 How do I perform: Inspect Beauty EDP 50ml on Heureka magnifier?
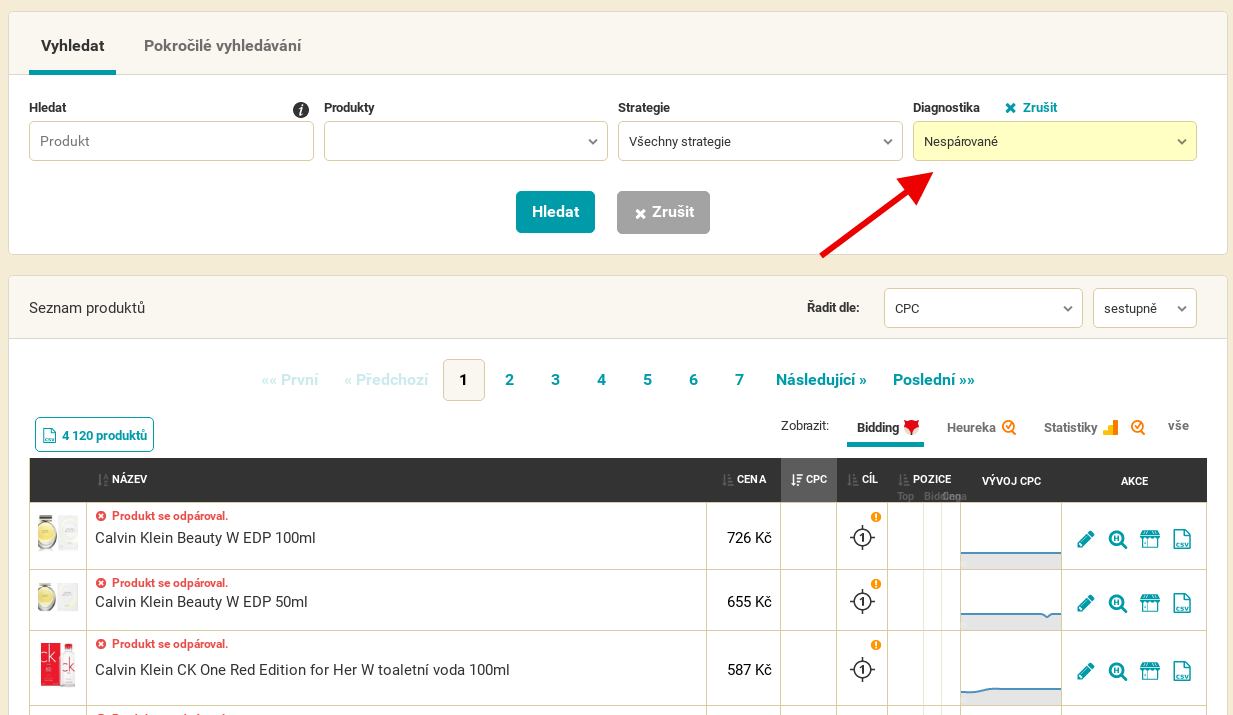coord(1117,604)
